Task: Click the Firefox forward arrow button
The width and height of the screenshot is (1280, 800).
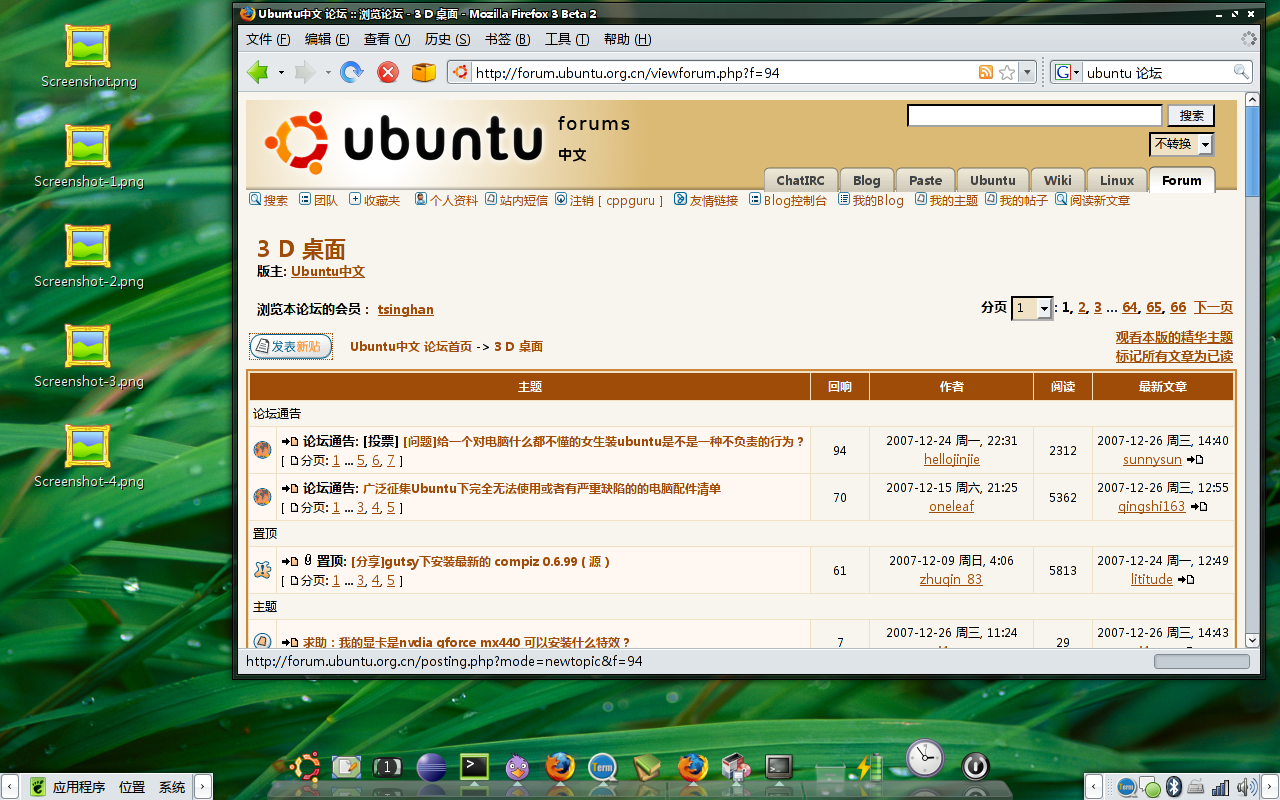Action: [305, 72]
